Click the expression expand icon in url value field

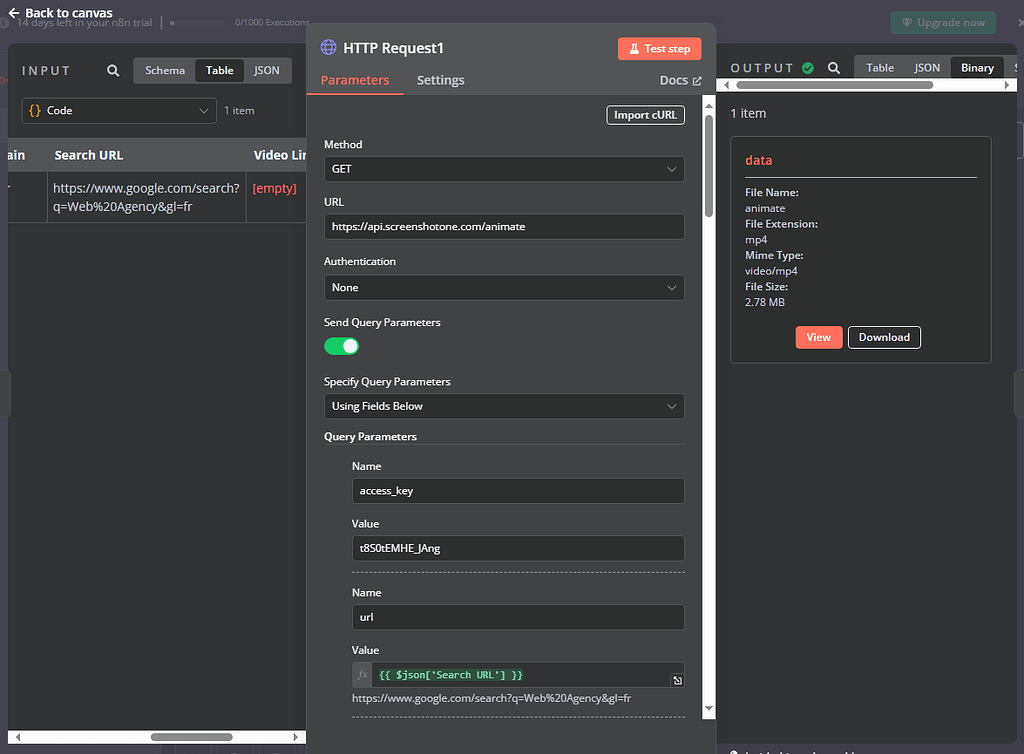click(x=677, y=681)
